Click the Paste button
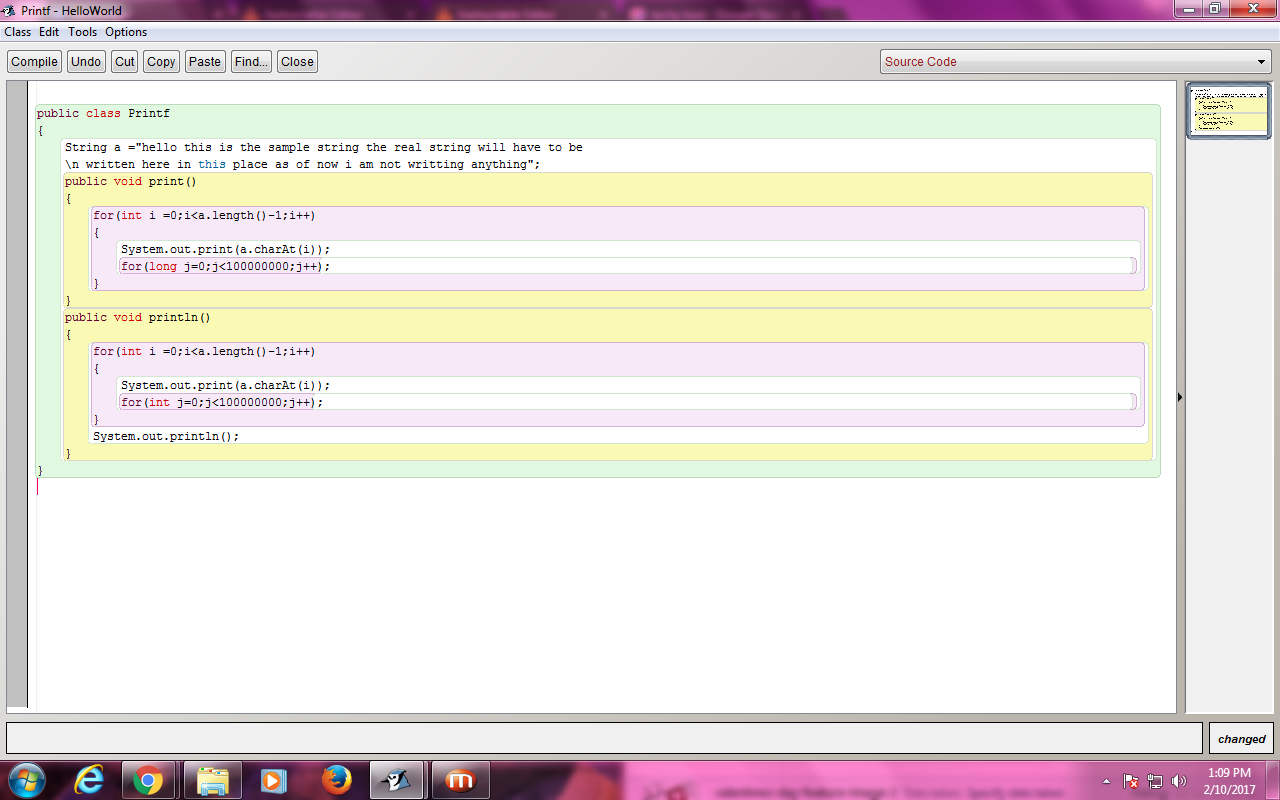The width and height of the screenshot is (1280, 800). pos(205,61)
